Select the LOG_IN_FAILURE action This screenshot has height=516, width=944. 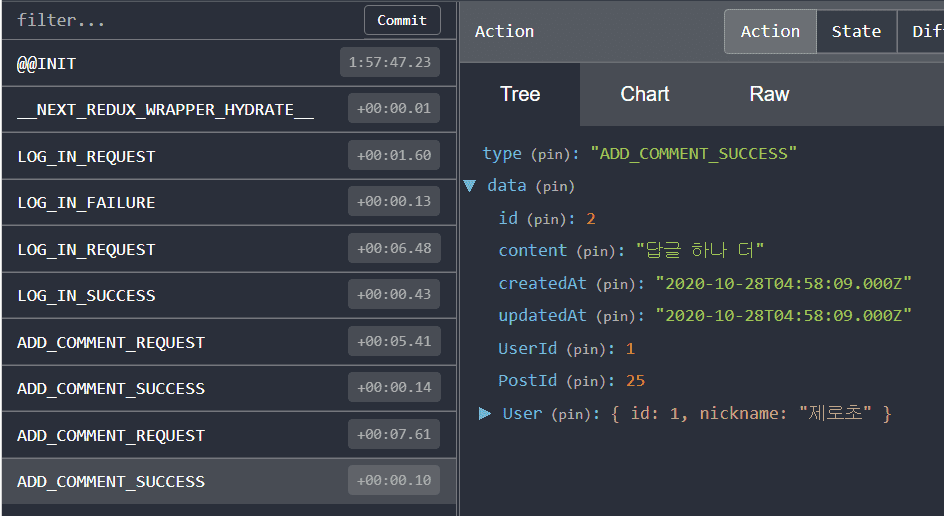click(229, 202)
